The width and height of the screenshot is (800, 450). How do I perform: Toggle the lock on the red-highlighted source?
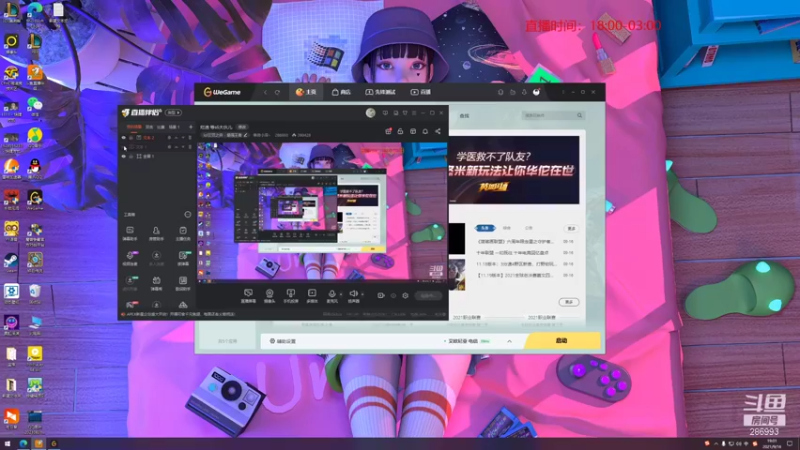pos(131,138)
